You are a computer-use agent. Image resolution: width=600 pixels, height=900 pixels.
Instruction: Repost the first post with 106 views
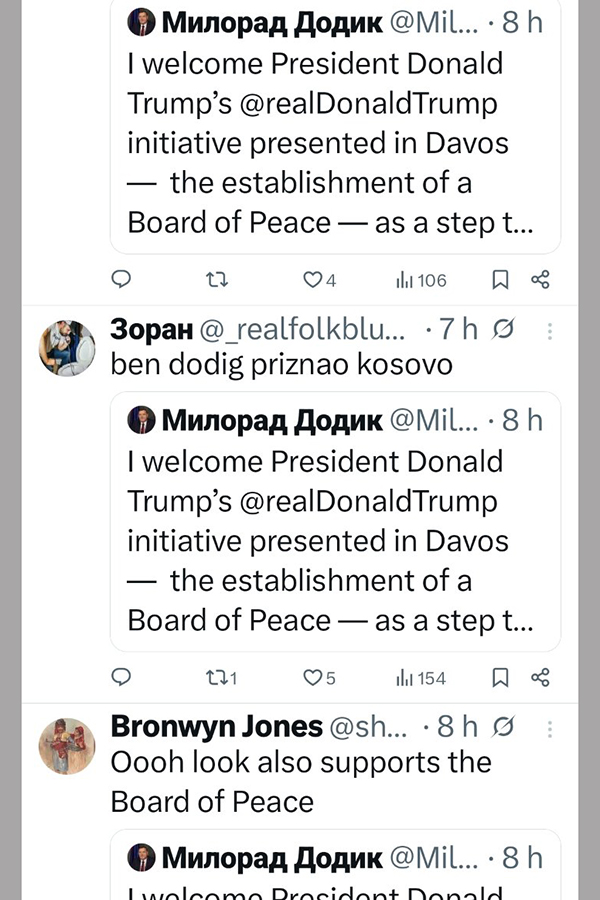(216, 280)
